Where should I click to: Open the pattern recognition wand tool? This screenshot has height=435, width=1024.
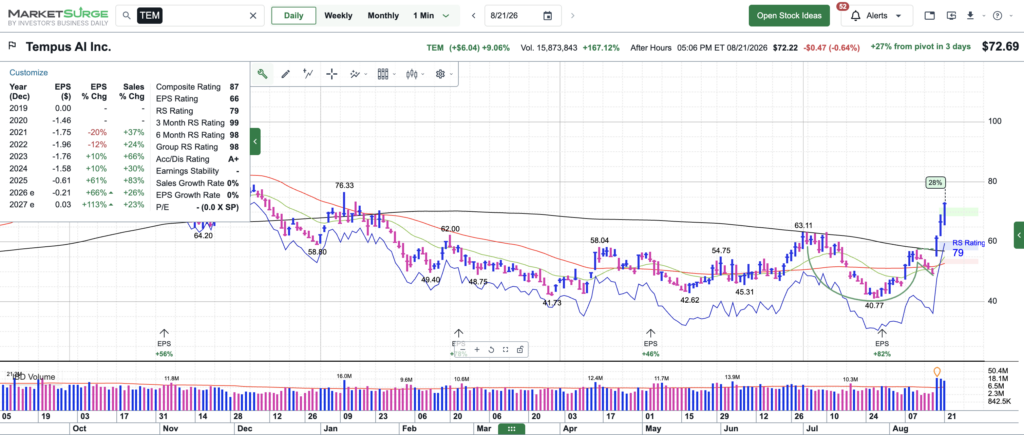[355, 74]
